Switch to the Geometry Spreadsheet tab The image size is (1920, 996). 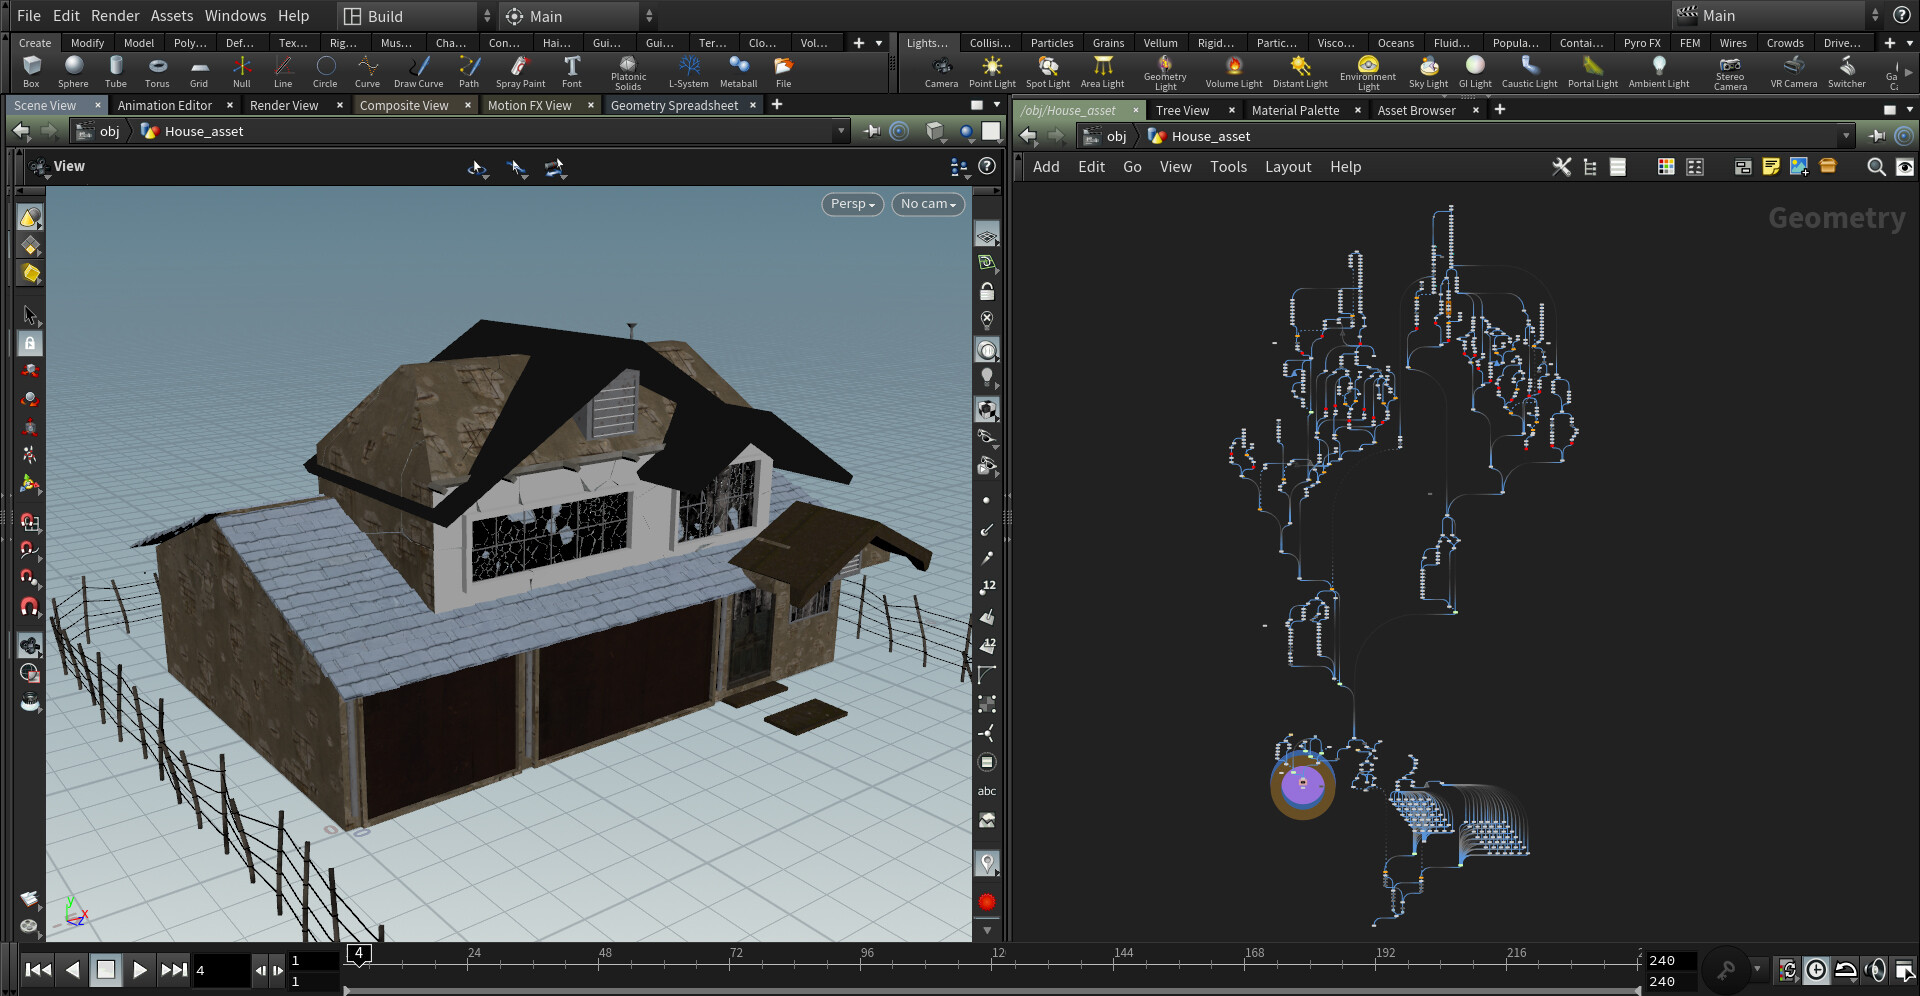click(x=674, y=105)
